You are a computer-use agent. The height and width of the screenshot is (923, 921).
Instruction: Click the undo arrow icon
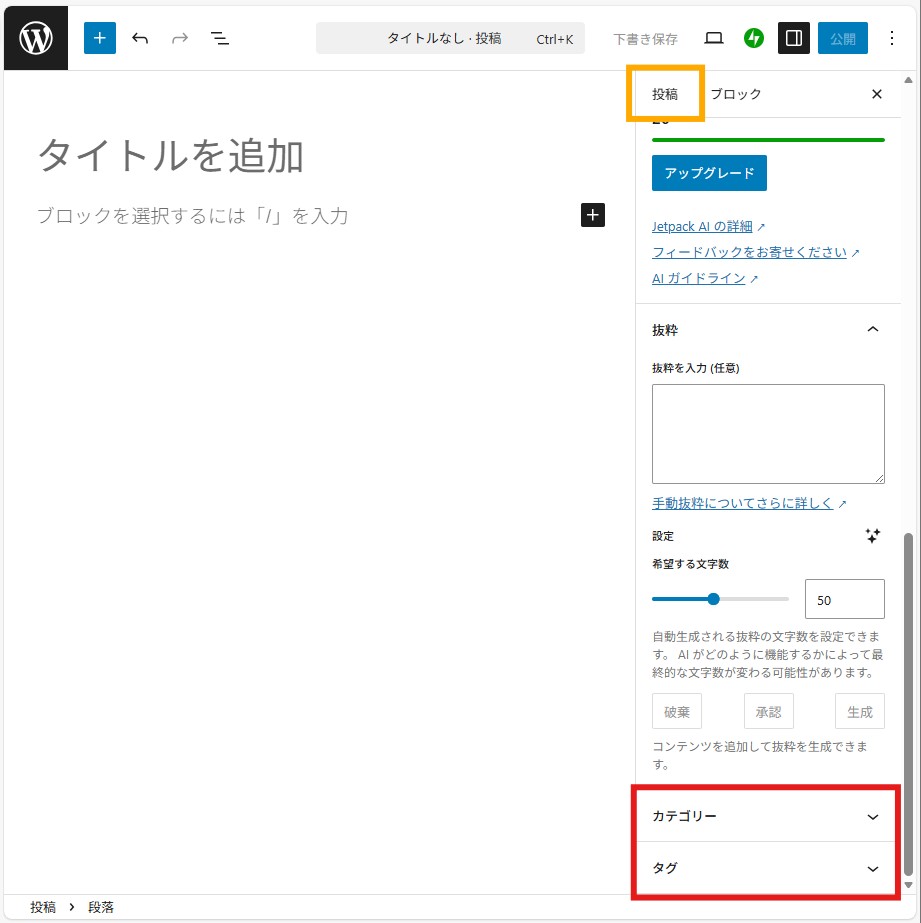140,38
